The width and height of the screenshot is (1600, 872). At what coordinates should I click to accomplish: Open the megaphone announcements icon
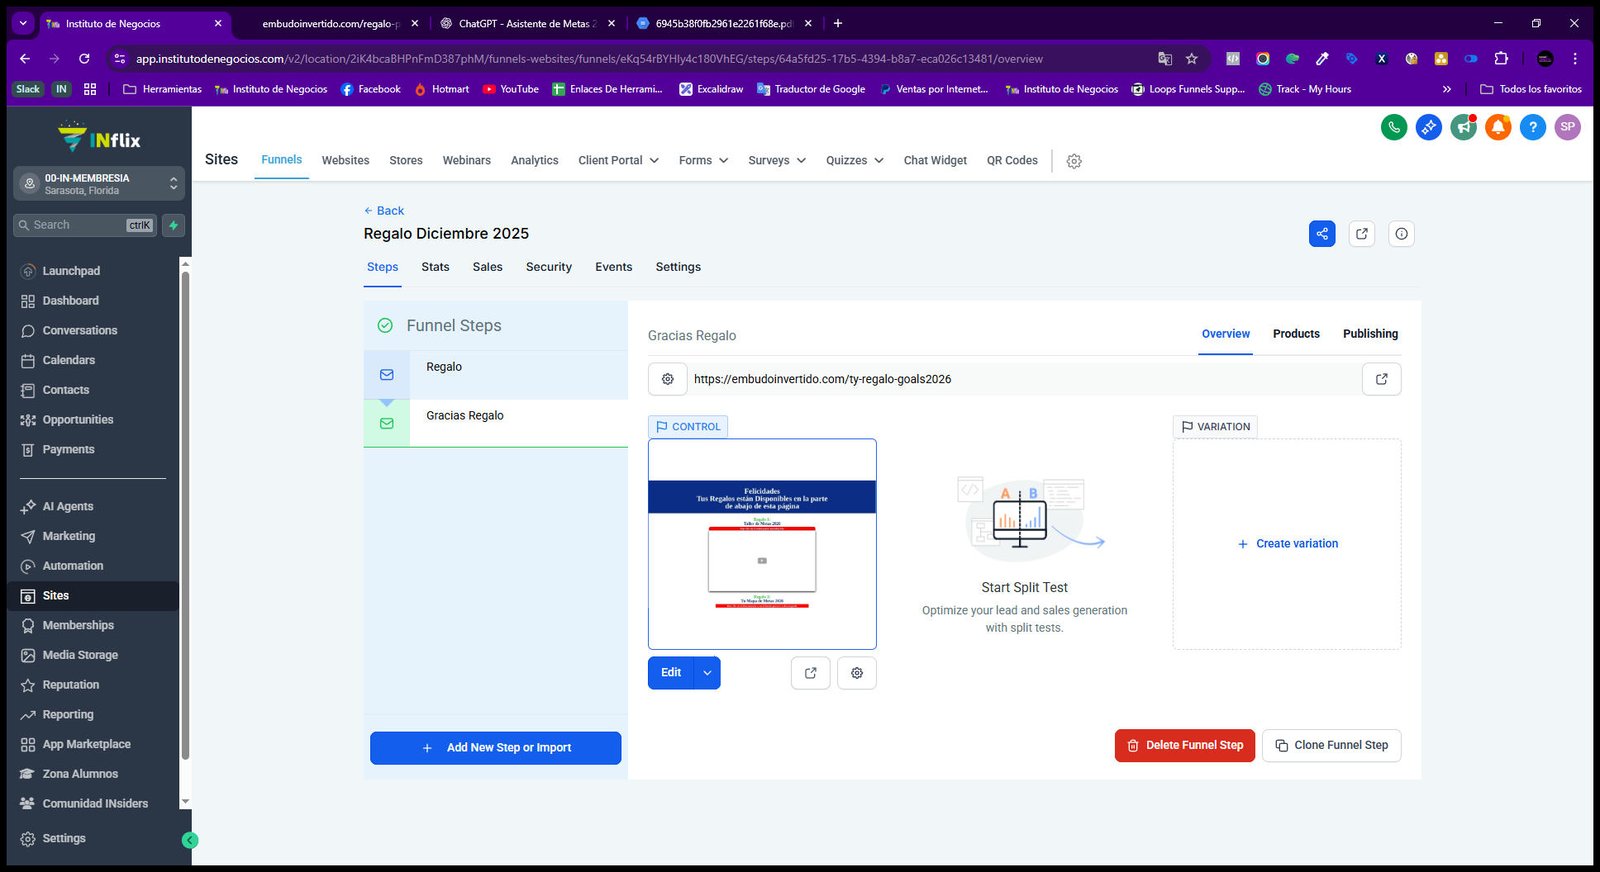click(x=1464, y=127)
